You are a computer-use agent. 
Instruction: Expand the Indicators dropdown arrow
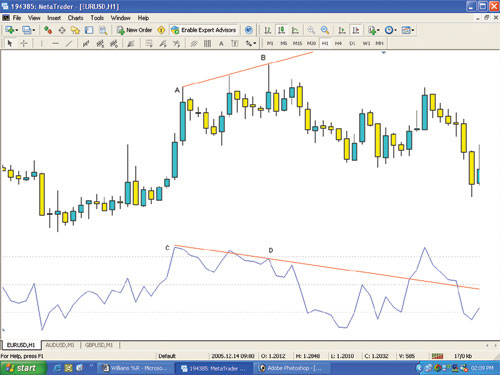(378, 30)
